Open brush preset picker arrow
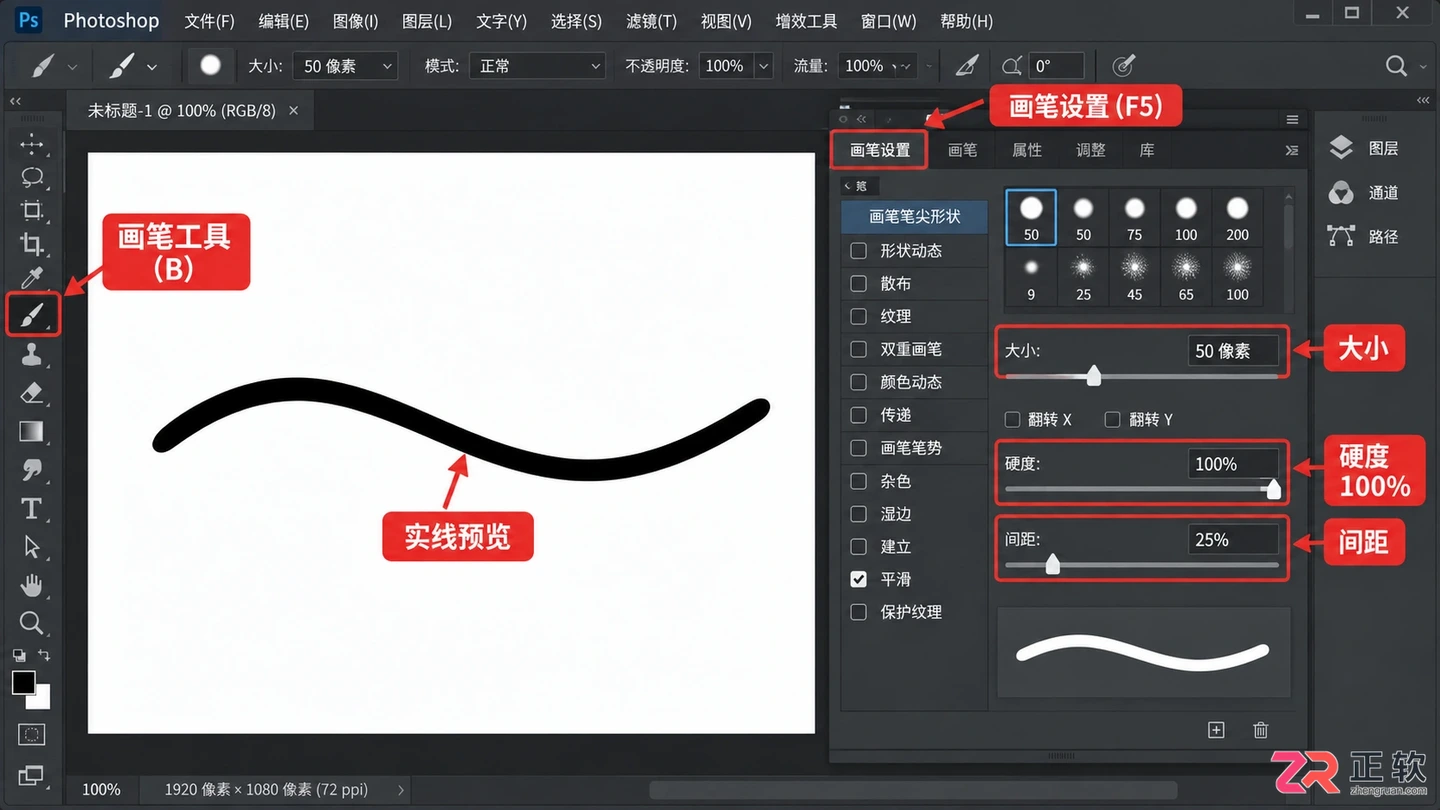The image size is (1440, 810). [x=151, y=67]
